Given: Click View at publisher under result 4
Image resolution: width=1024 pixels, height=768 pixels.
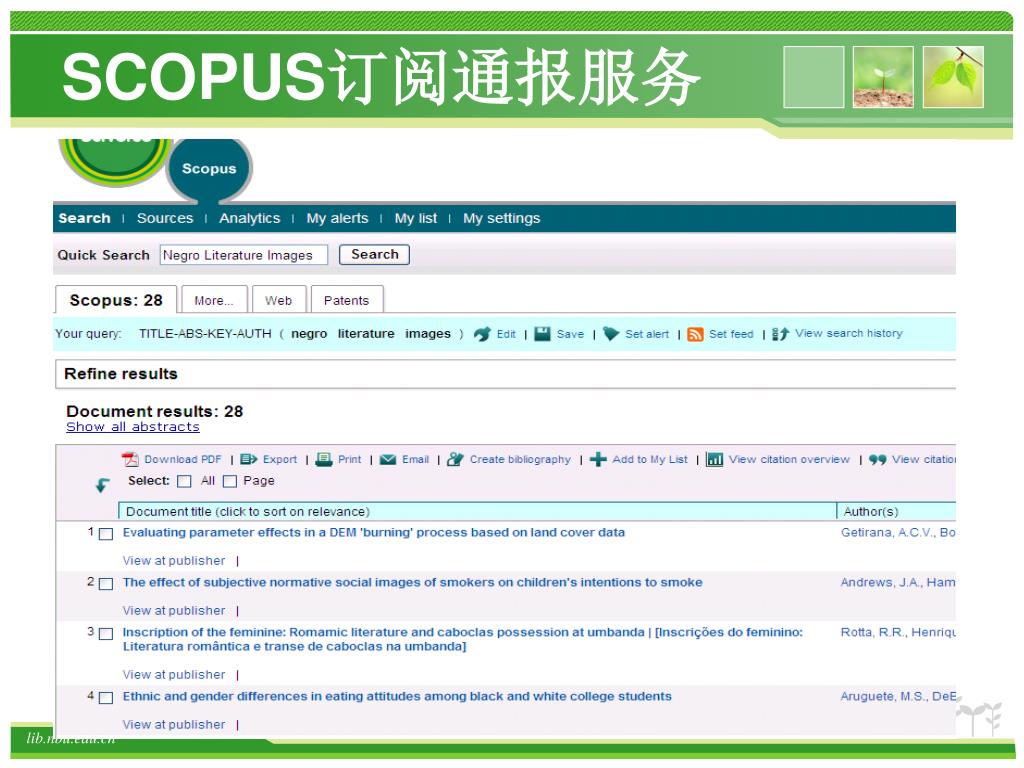Looking at the screenshot, I should 174,724.
